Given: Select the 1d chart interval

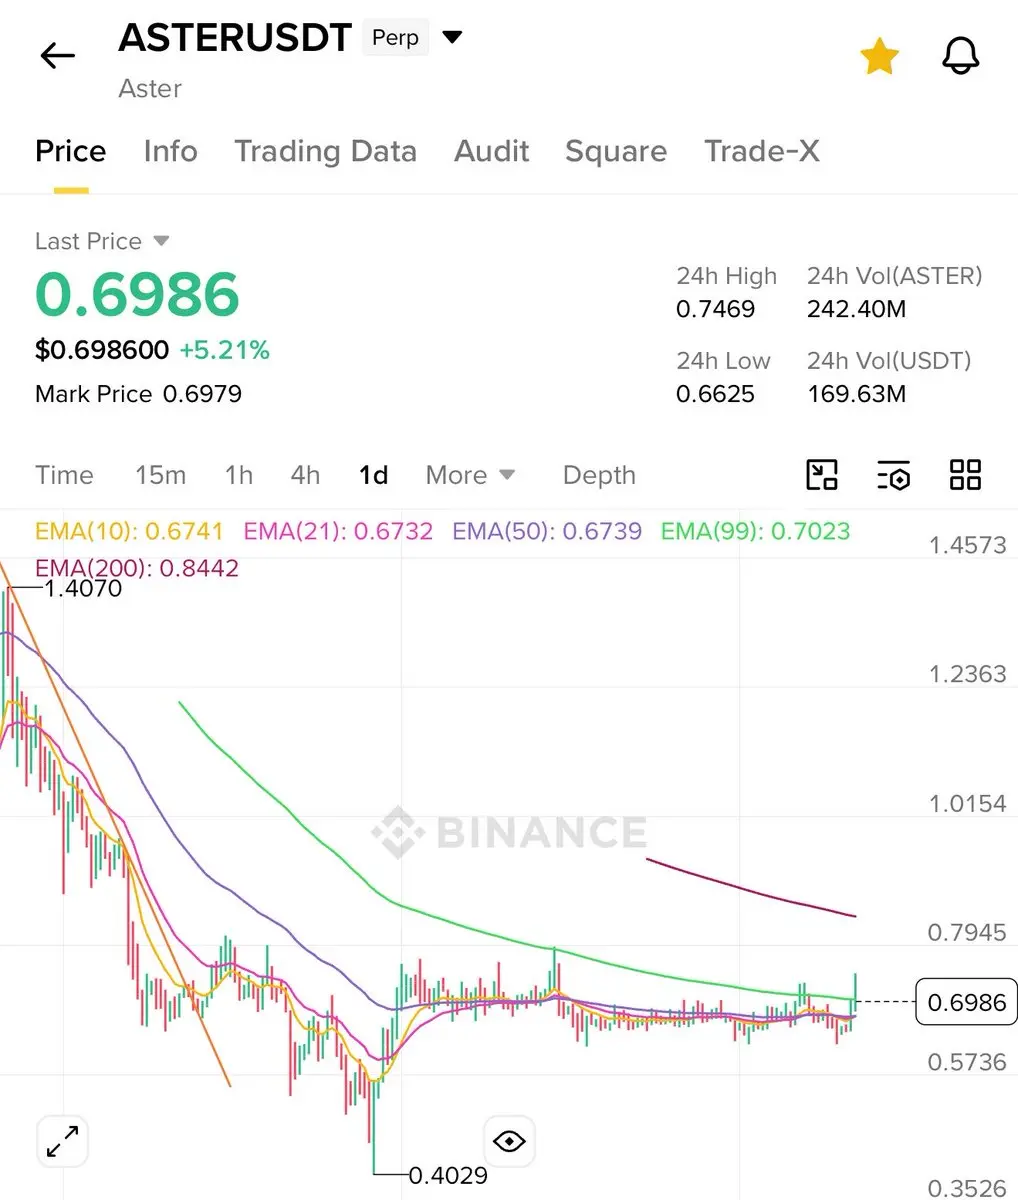Looking at the screenshot, I should [373, 475].
